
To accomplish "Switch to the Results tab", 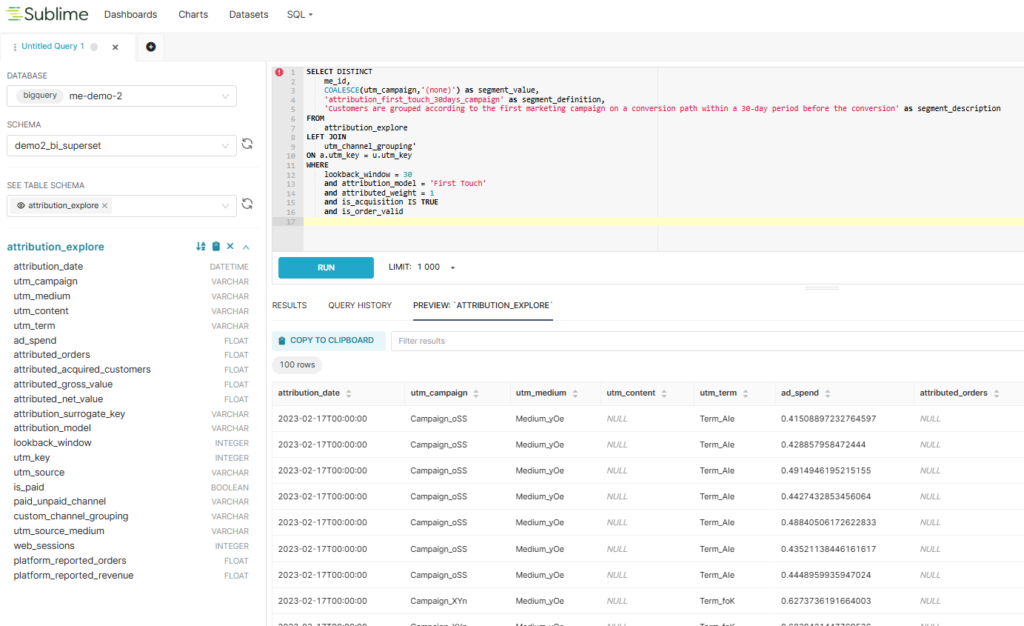I will click(x=289, y=305).
